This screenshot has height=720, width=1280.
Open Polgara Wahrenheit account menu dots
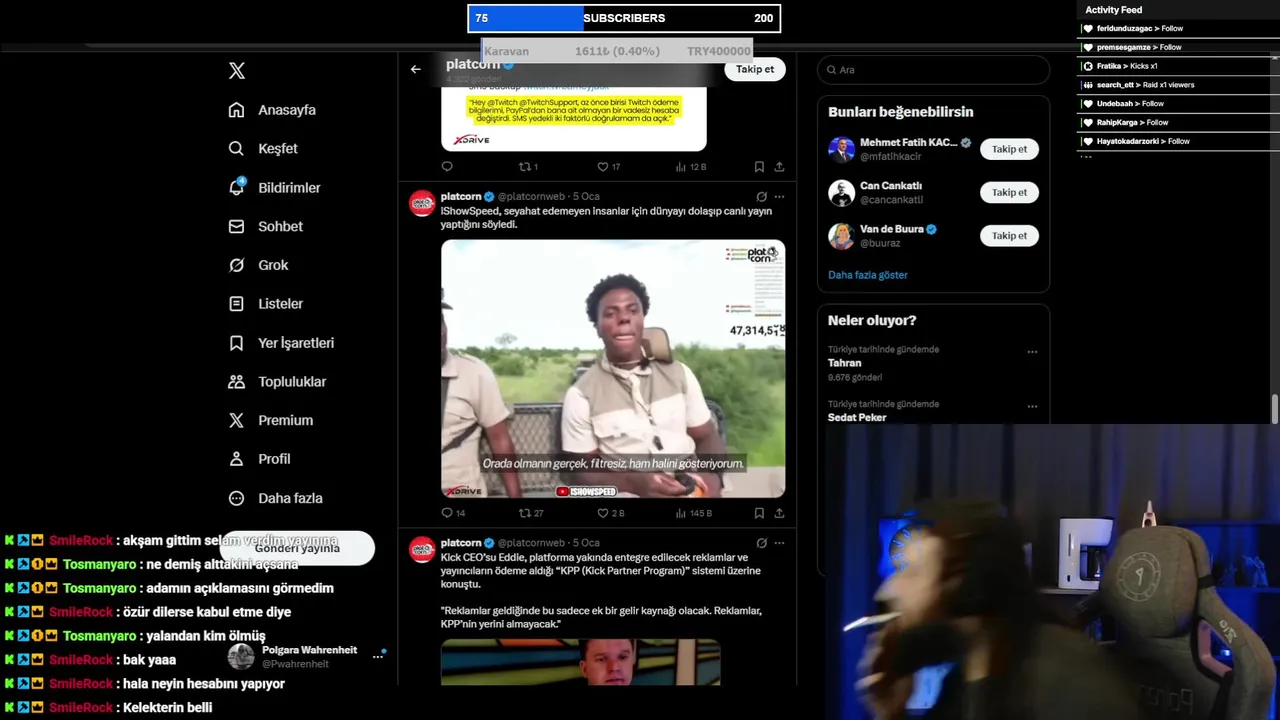(378, 657)
